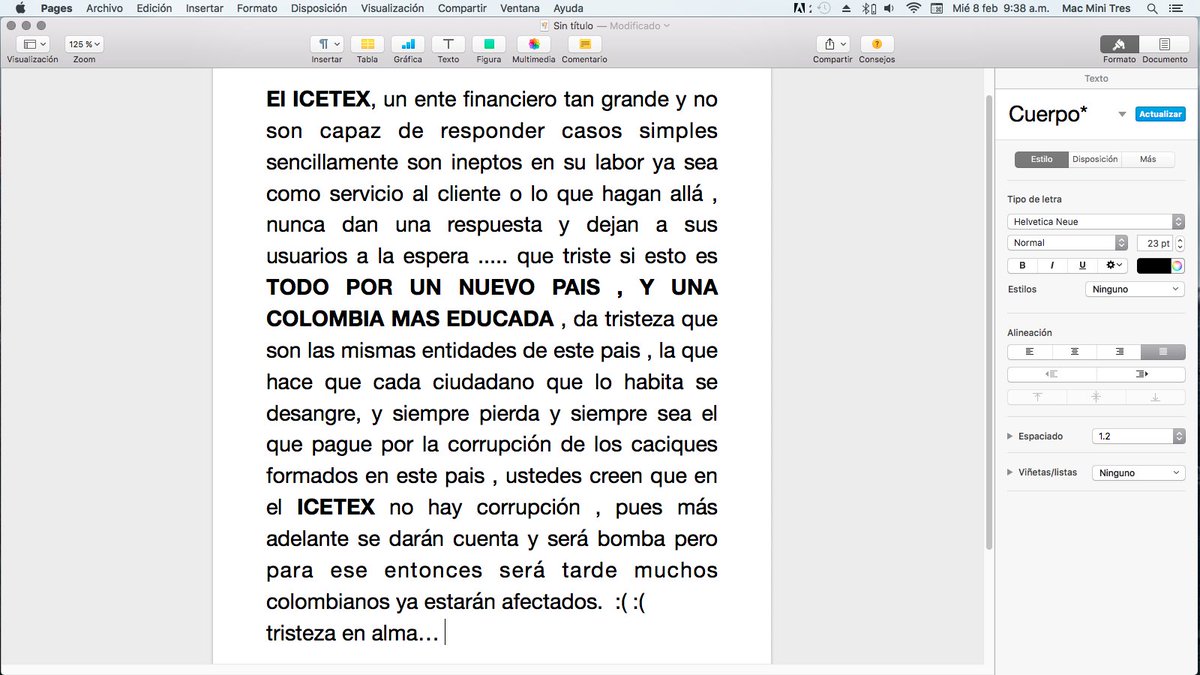This screenshot has height=675, width=1200.
Task: Toggle italic with the I button
Action: [1052, 265]
